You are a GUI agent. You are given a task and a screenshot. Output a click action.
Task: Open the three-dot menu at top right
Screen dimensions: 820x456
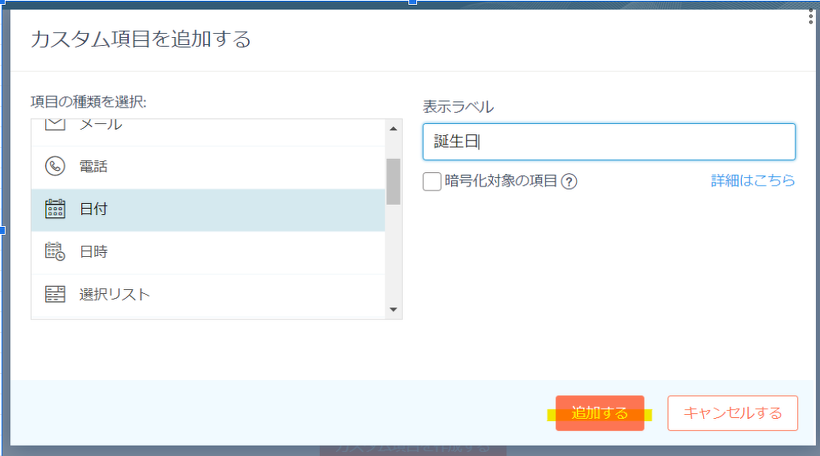point(810,17)
